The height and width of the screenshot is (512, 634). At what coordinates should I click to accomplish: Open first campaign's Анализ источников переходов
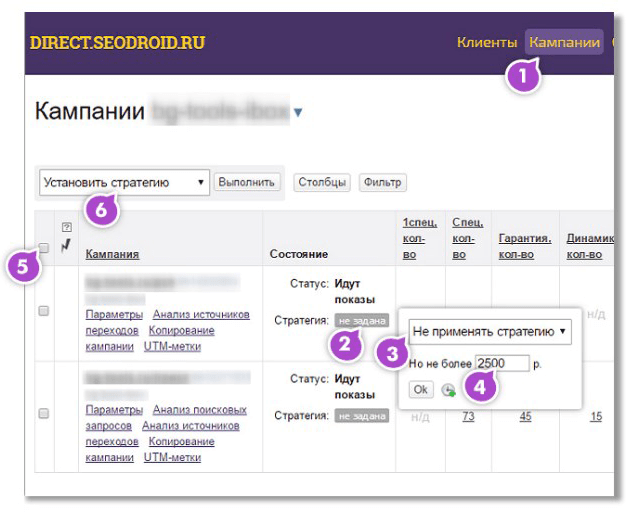point(201,315)
